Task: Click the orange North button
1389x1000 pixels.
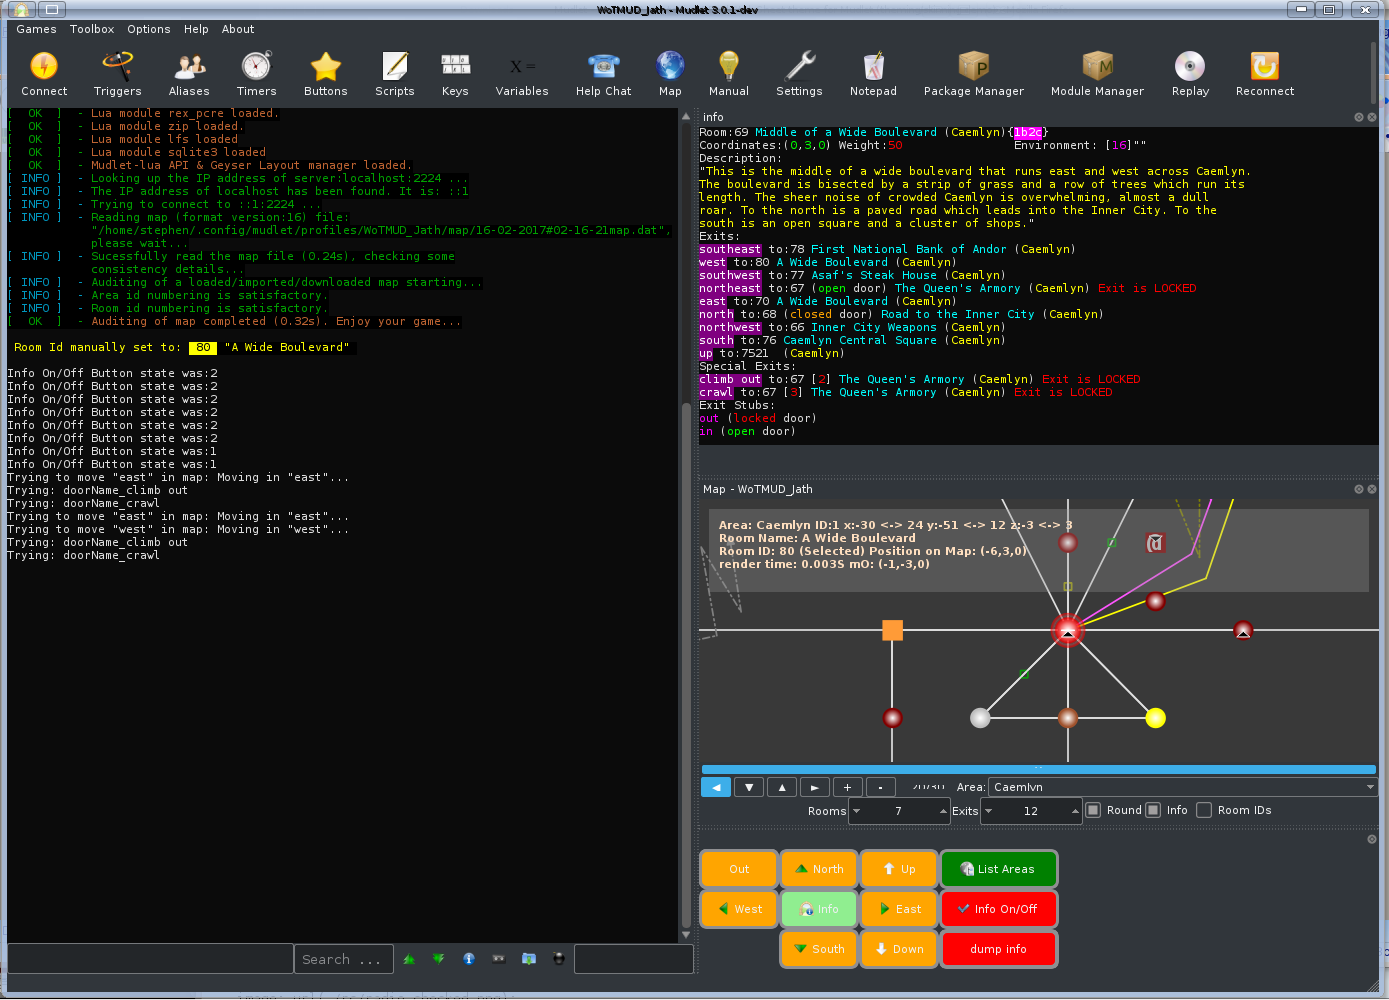Action: pos(819,869)
